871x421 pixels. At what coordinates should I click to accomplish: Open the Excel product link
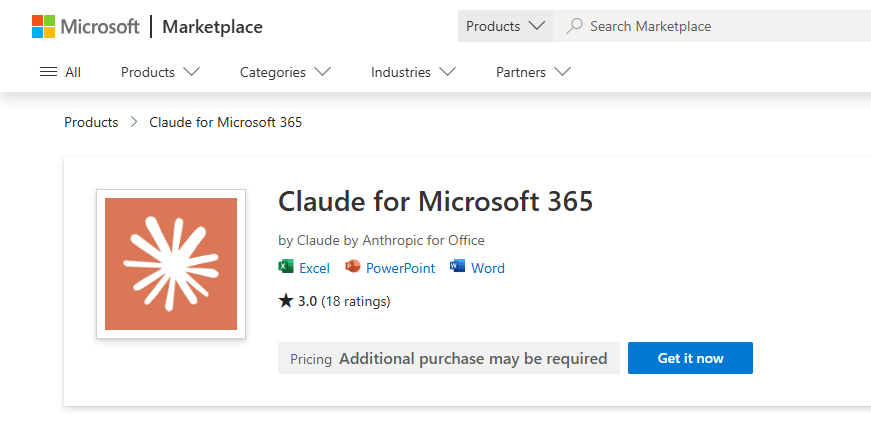[x=314, y=268]
